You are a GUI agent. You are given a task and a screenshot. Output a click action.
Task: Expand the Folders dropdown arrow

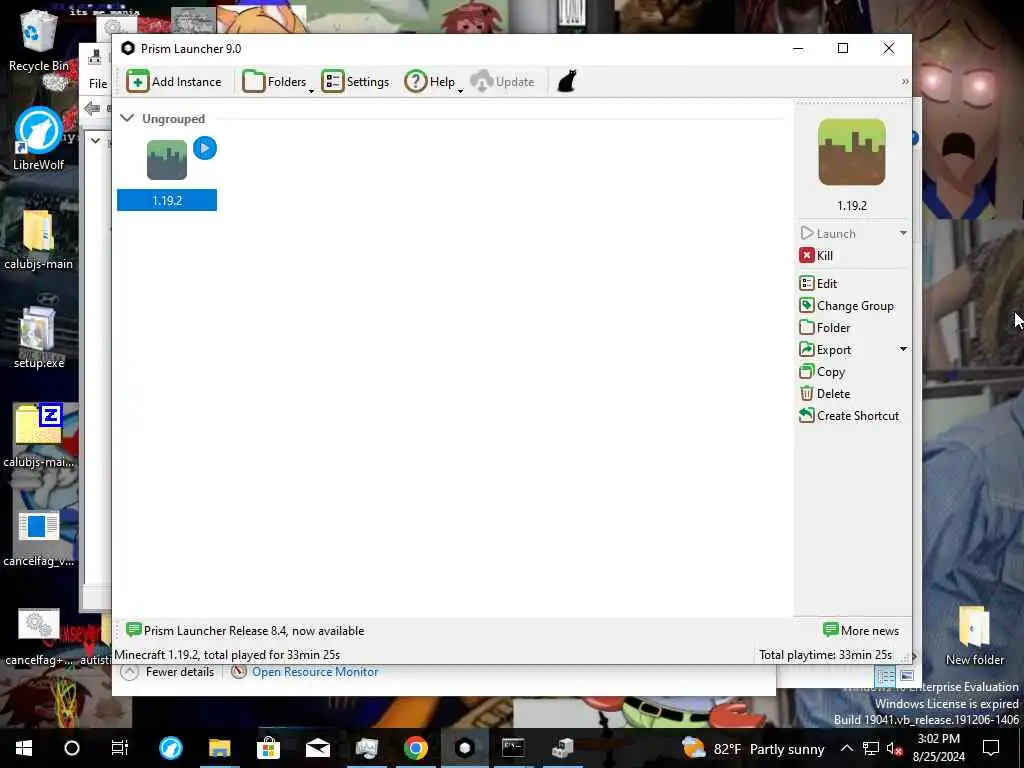point(312,90)
